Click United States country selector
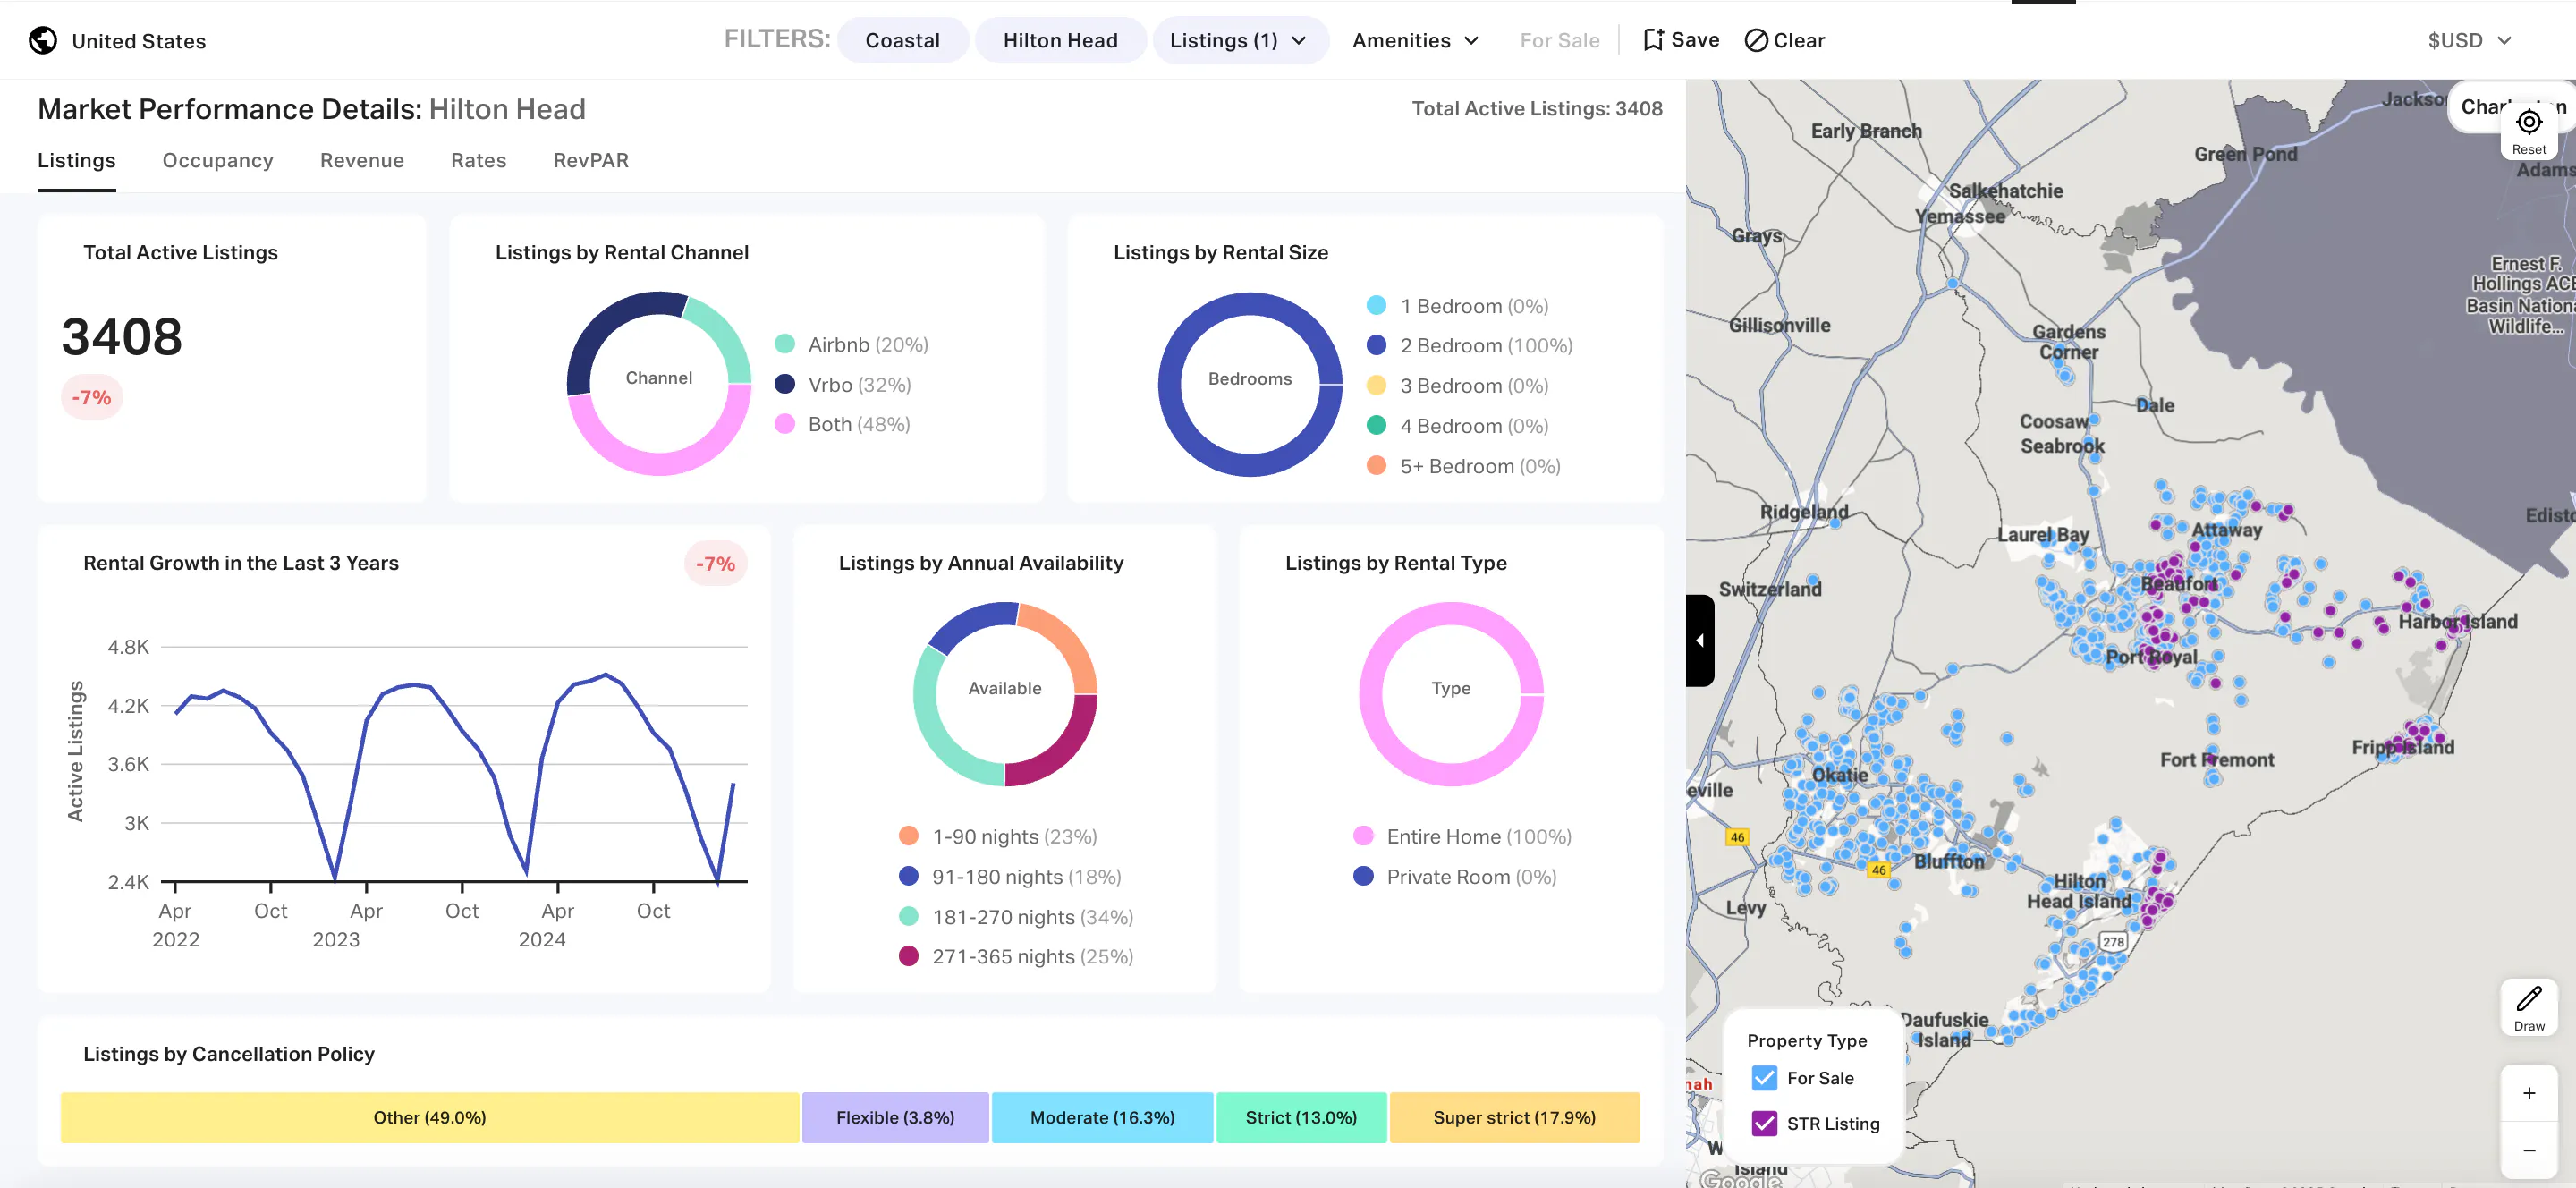 pyautogui.click(x=118, y=40)
